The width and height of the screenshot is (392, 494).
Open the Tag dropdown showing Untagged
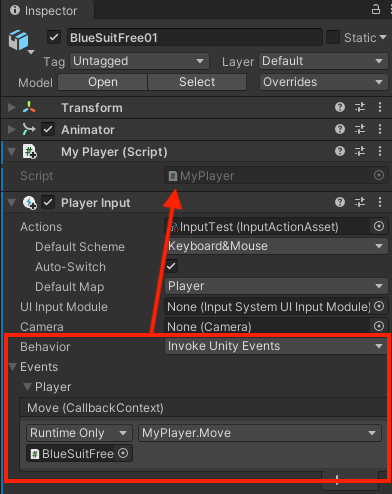coord(139,61)
